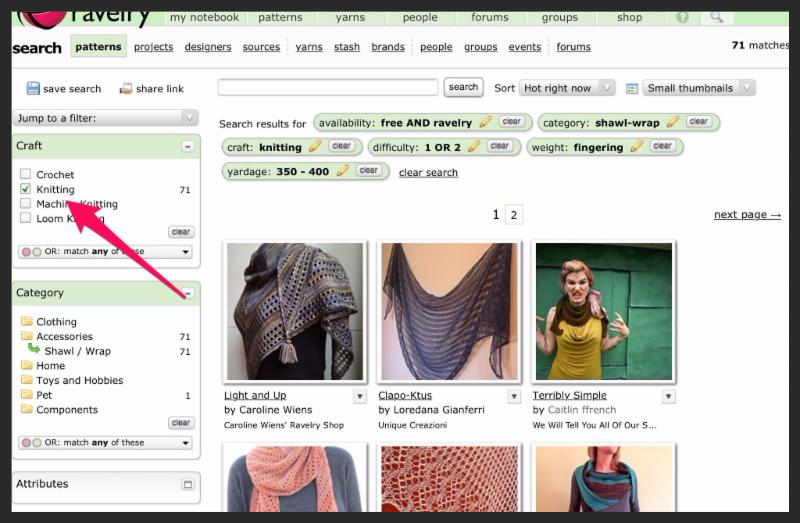Open the help question mark icon

(x=683, y=17)
